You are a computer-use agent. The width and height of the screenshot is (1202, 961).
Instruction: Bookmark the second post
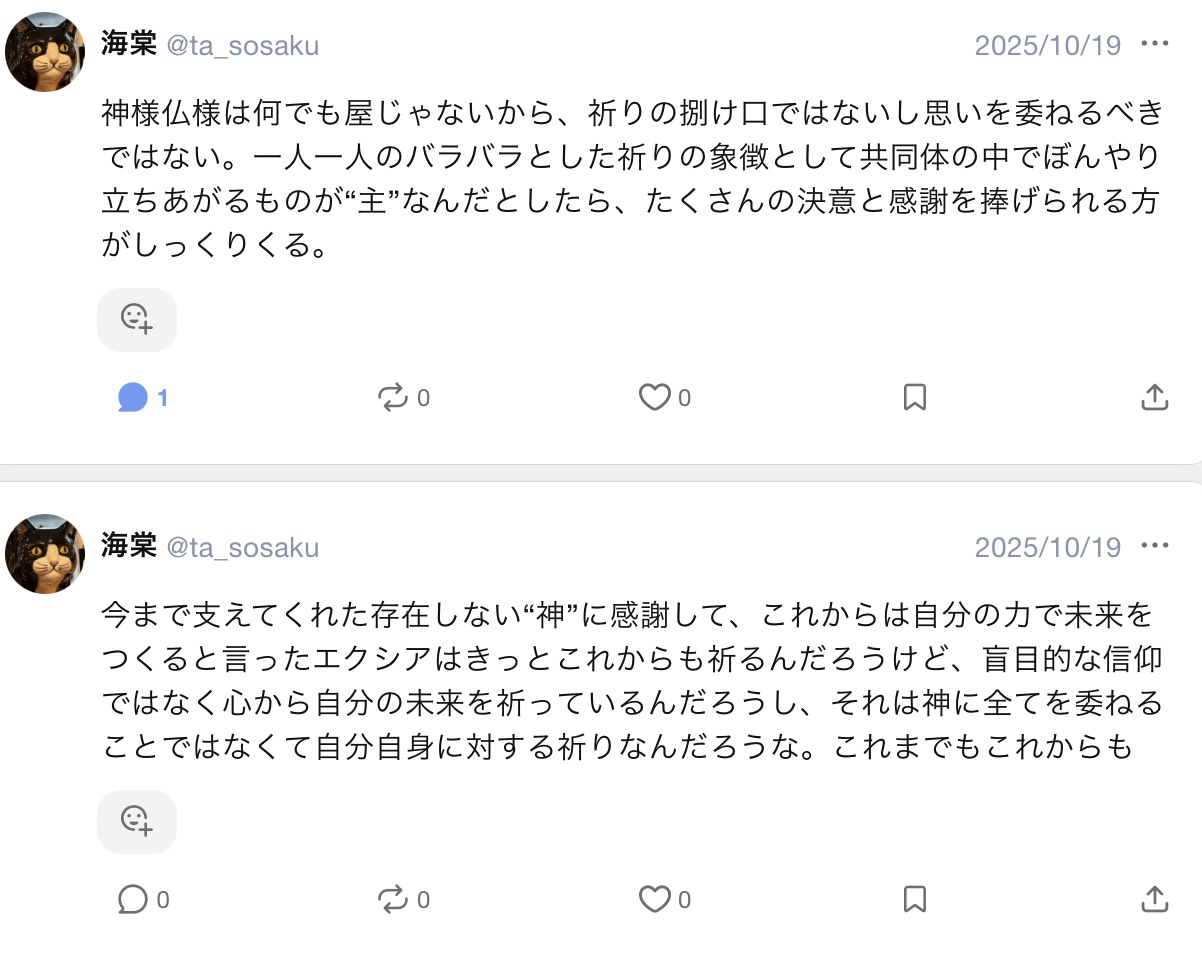pyautogui.click(x=914, y=899)
